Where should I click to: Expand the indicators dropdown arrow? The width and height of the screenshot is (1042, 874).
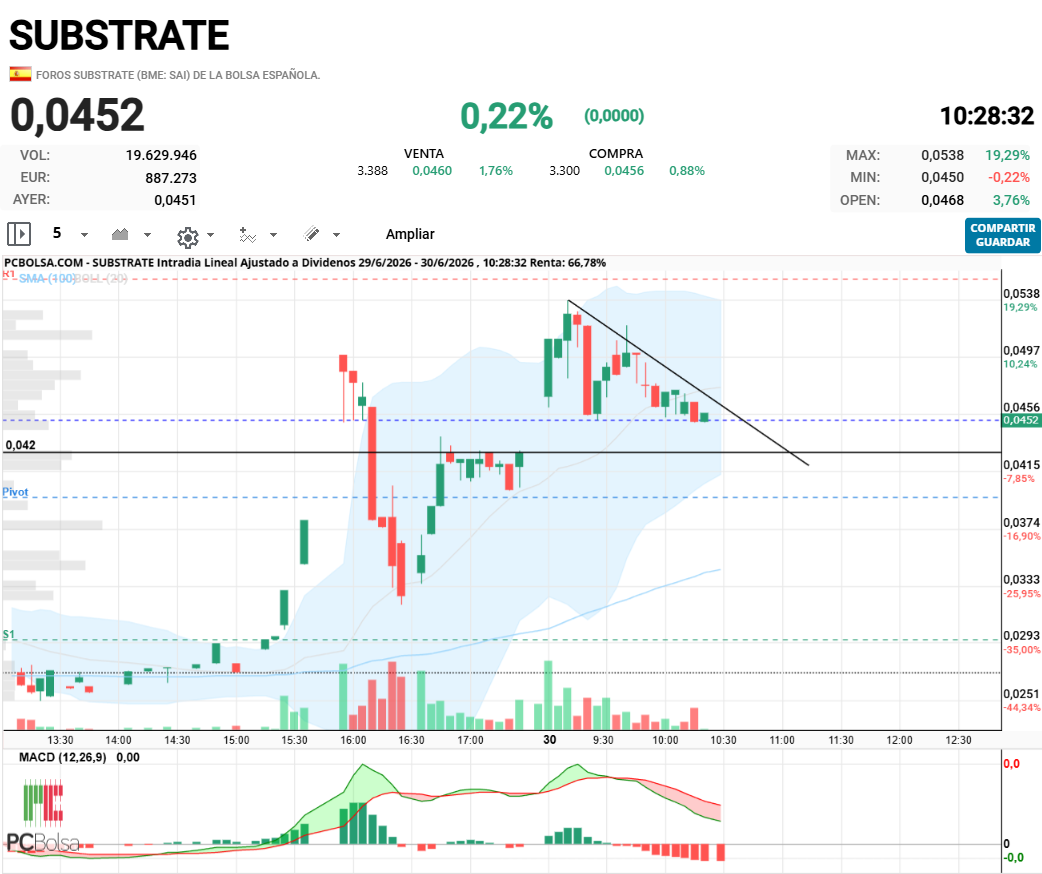273,235
